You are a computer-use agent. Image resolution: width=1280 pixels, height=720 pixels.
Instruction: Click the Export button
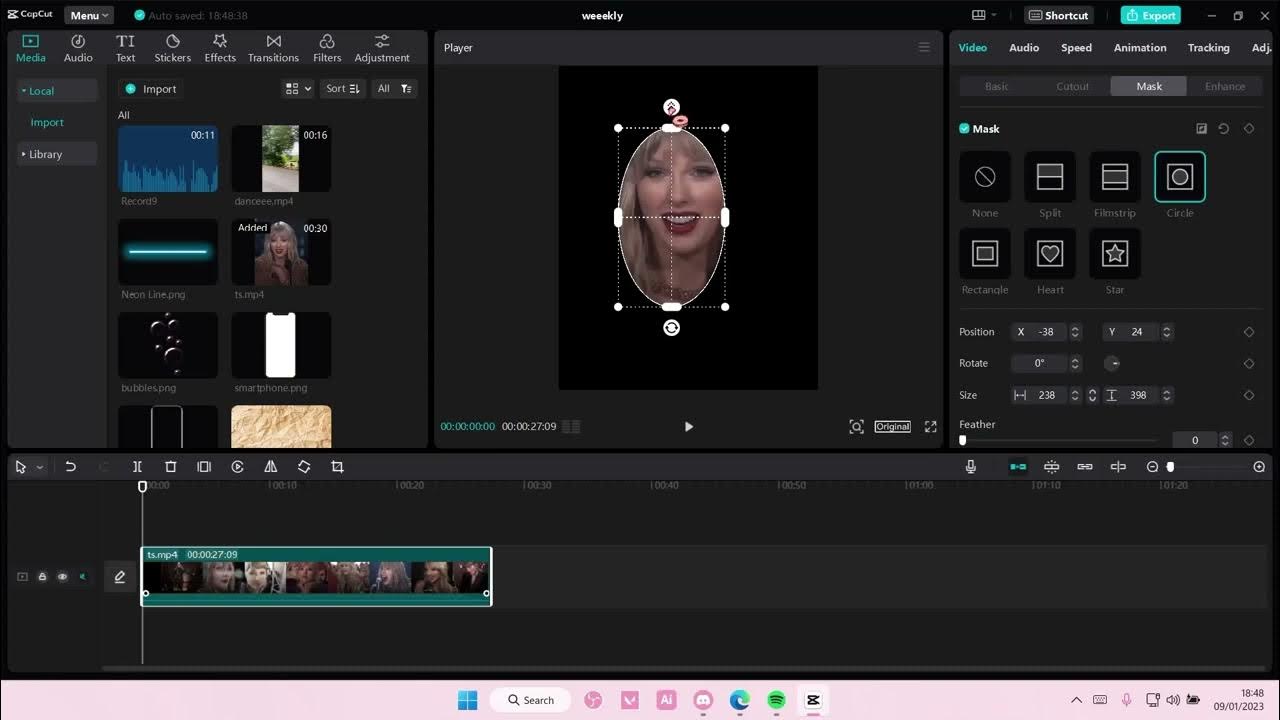point(1150,15)
